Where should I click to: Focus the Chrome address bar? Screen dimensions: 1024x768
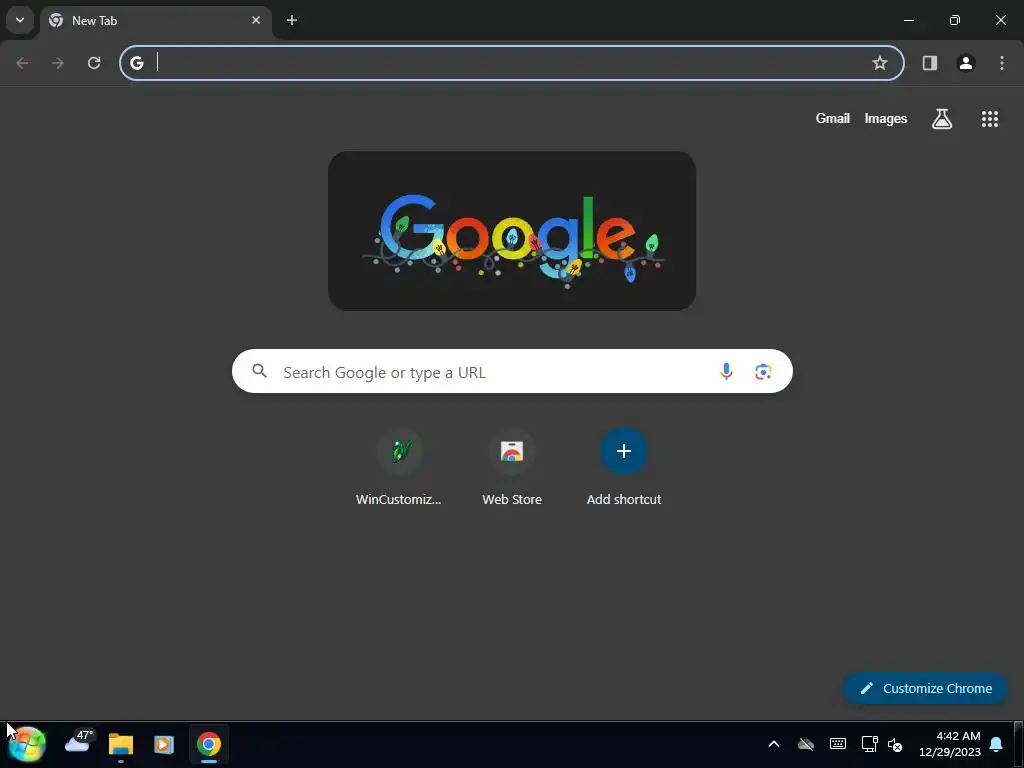click(512, 63)
